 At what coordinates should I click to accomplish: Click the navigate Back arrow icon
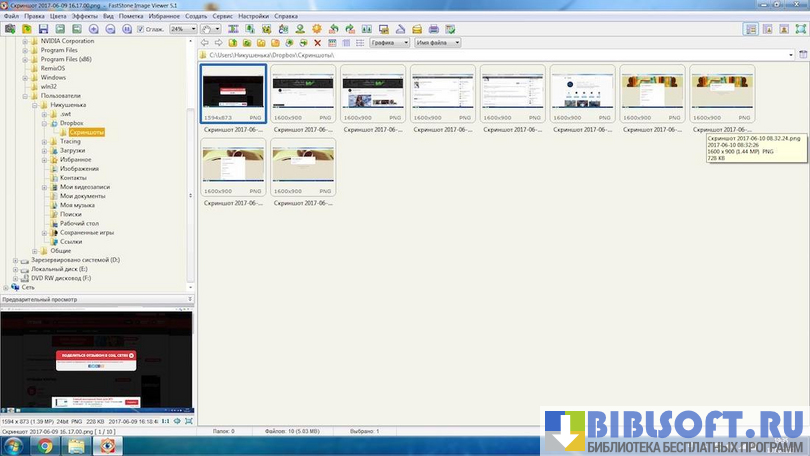[205, 43]
